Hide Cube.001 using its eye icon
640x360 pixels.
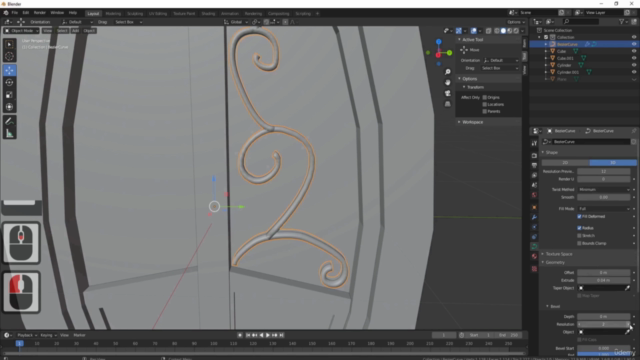click(x=634, y=58)
